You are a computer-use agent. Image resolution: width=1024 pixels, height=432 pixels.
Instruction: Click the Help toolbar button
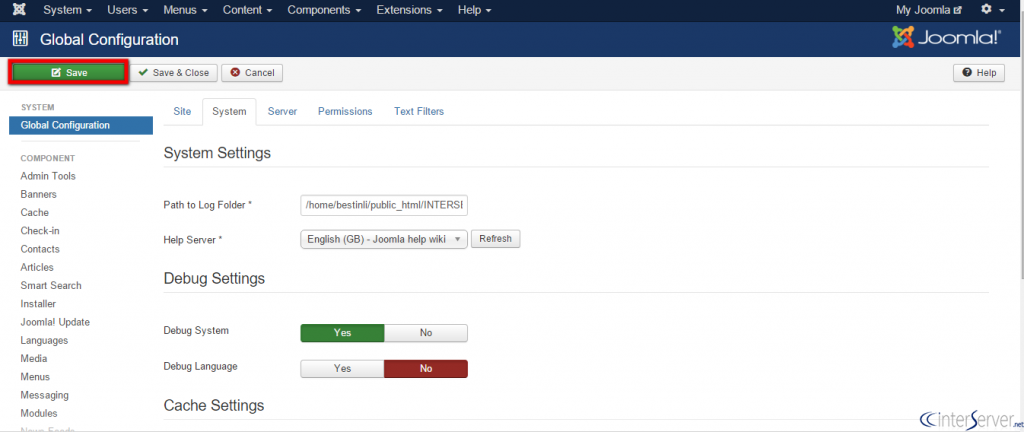coord(979,72)
